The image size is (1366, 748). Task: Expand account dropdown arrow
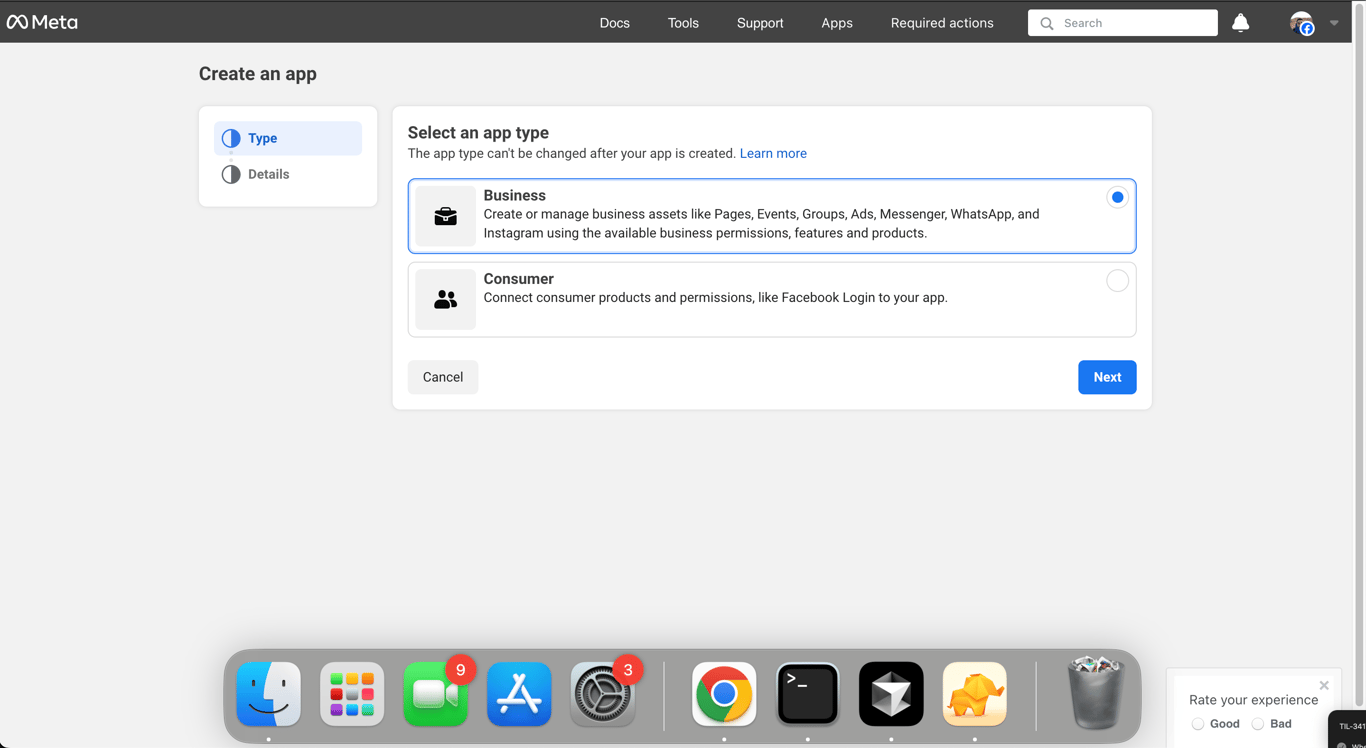1334,23
